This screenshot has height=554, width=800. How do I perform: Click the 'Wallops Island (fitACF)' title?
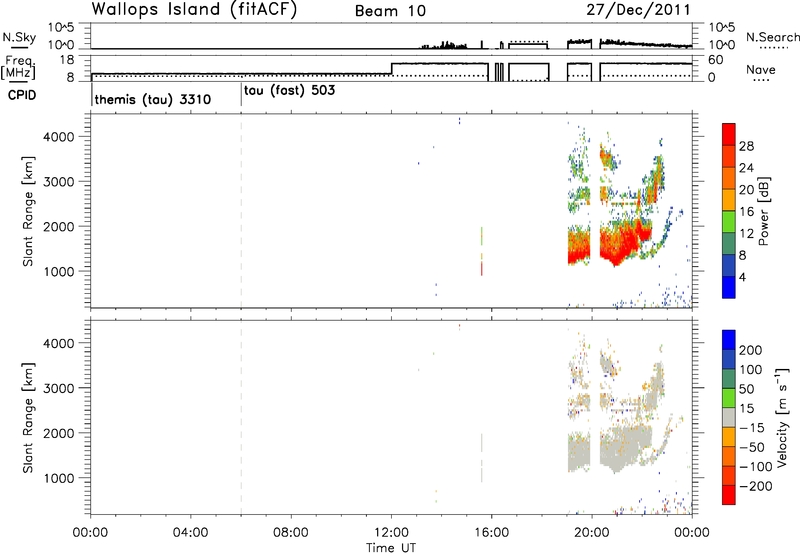(194, 10)
